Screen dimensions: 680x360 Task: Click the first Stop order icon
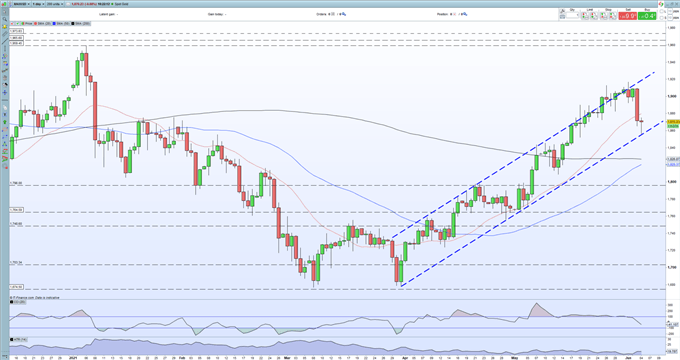[x=604, y=16]
